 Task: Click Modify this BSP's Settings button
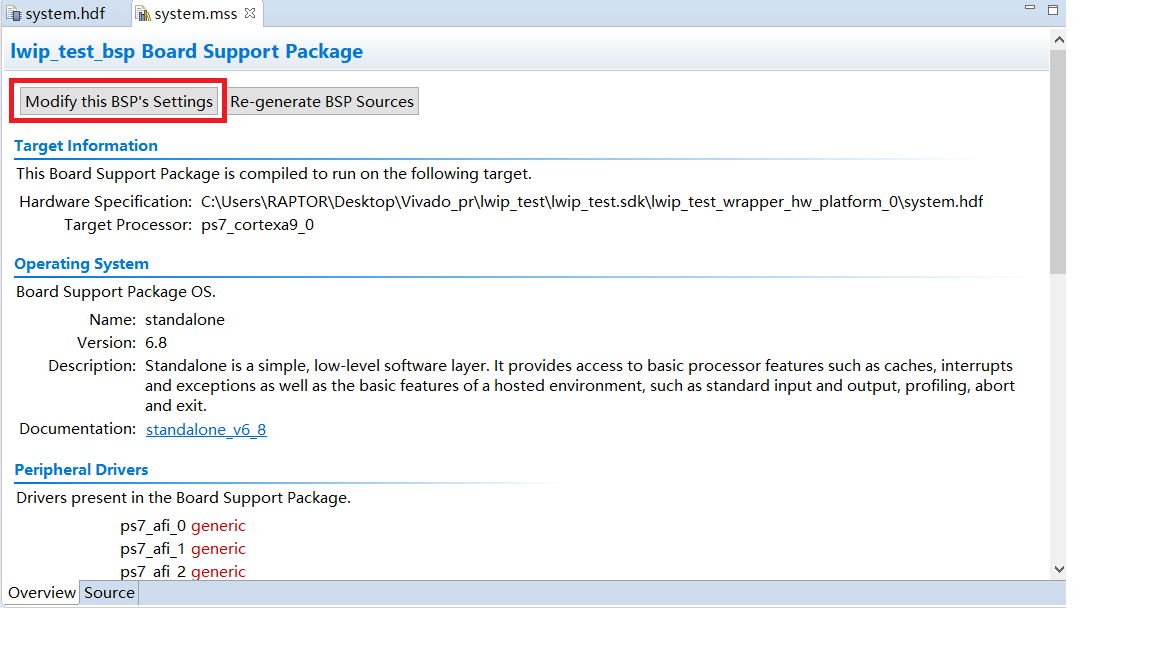click(x=119, y=101)
